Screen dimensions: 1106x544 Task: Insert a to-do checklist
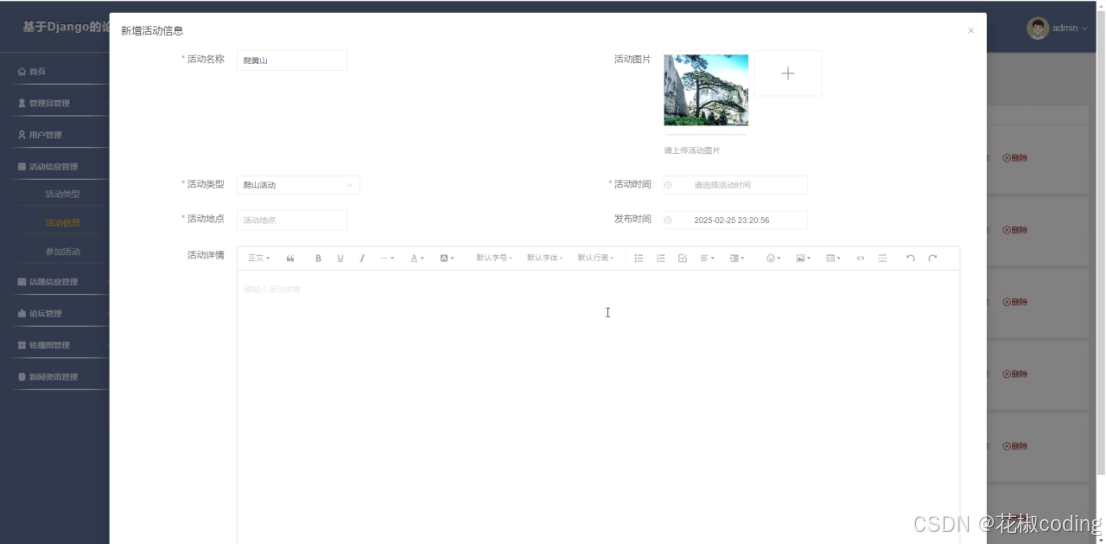[x=682, y=258]
